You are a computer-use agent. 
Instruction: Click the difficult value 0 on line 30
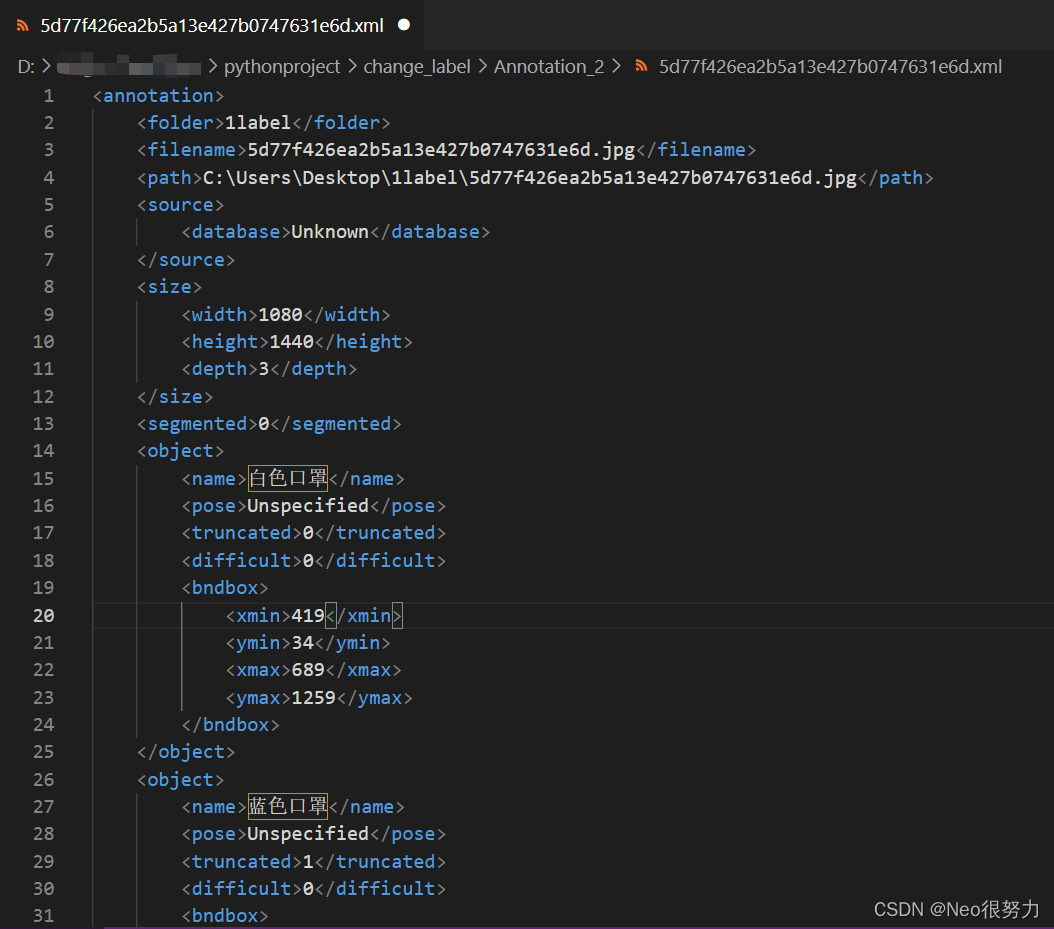pos(308,889)
